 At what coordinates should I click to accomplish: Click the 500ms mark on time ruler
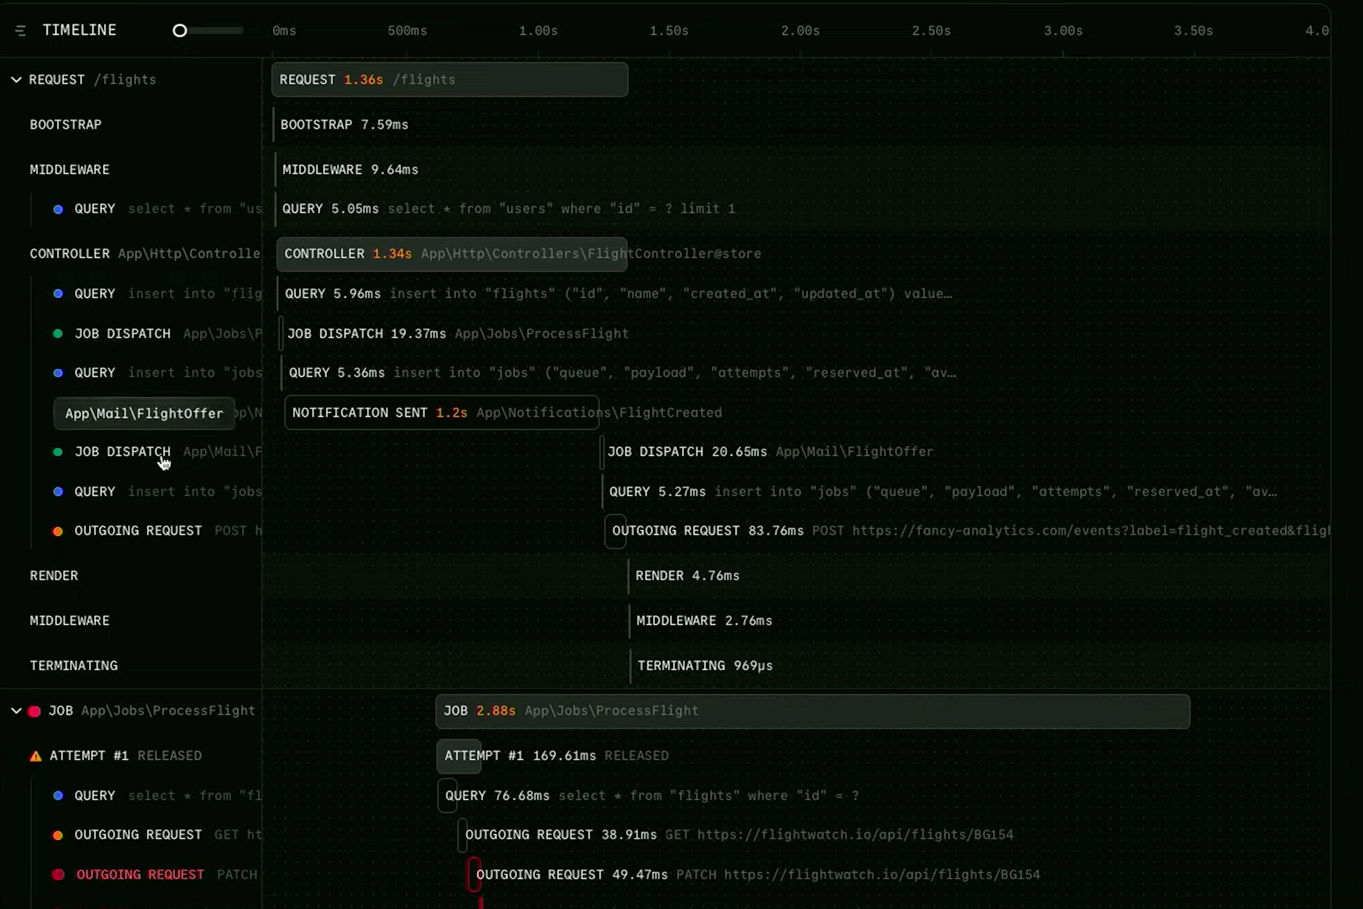point(407,31)
